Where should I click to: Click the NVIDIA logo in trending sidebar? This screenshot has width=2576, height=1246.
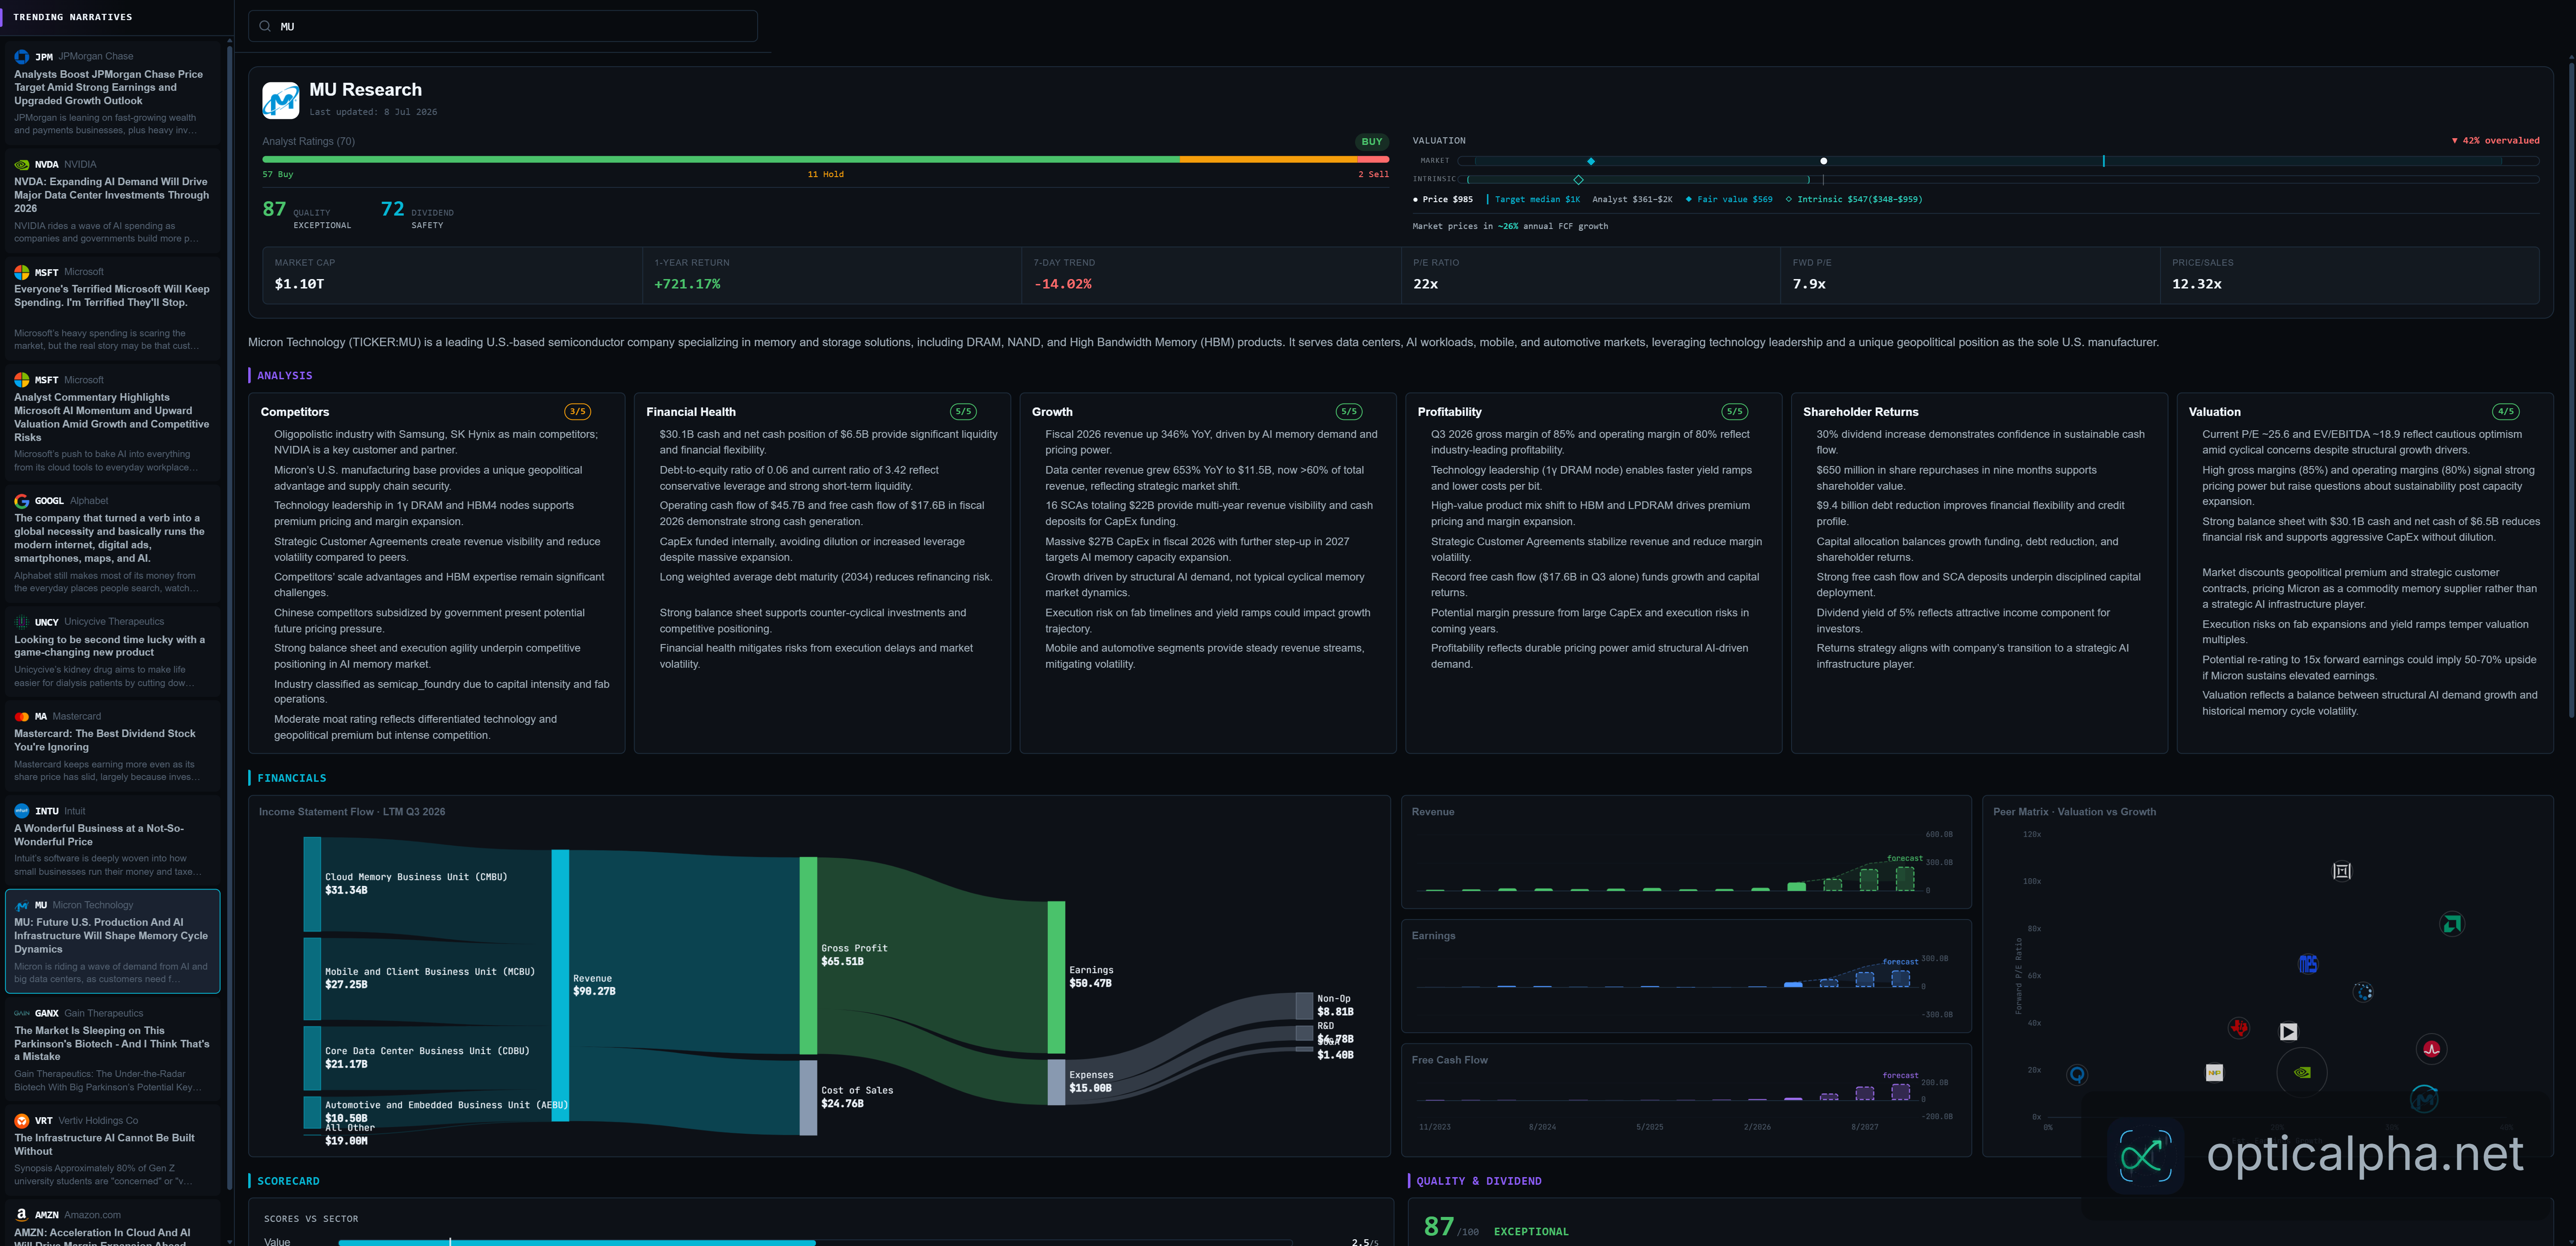(x=21, y=165)
